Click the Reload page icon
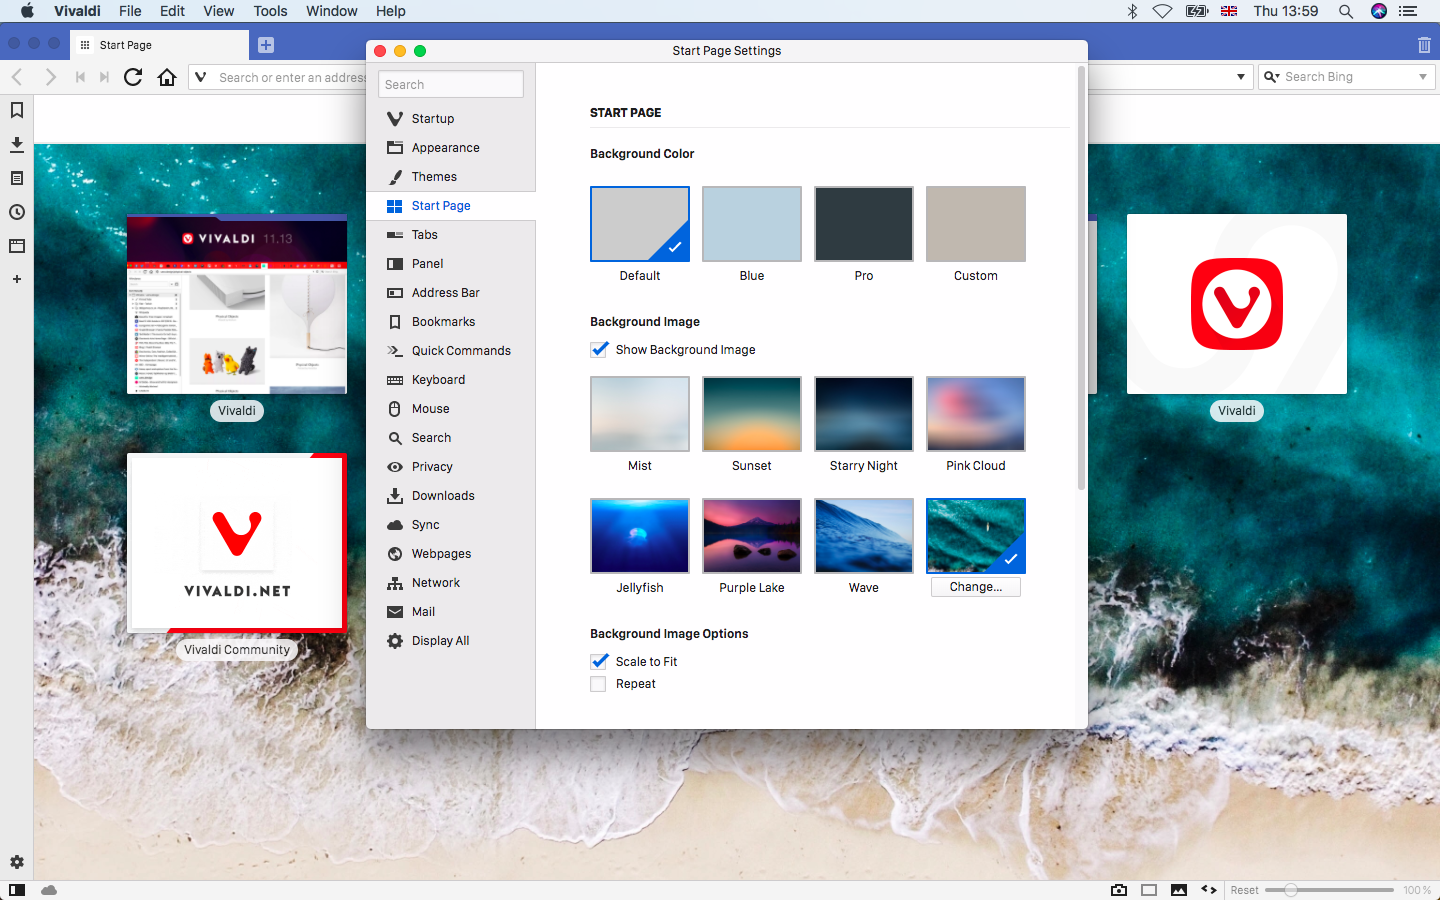 [x=133, y=77]
